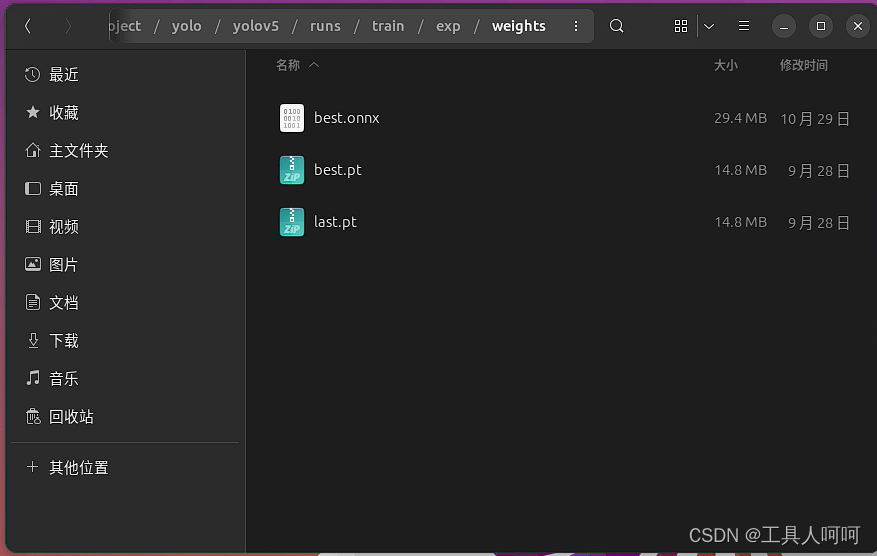This screenshot has width=877, height=556.
Task: Sort by 名称 column header
Action: click(288, 65)
